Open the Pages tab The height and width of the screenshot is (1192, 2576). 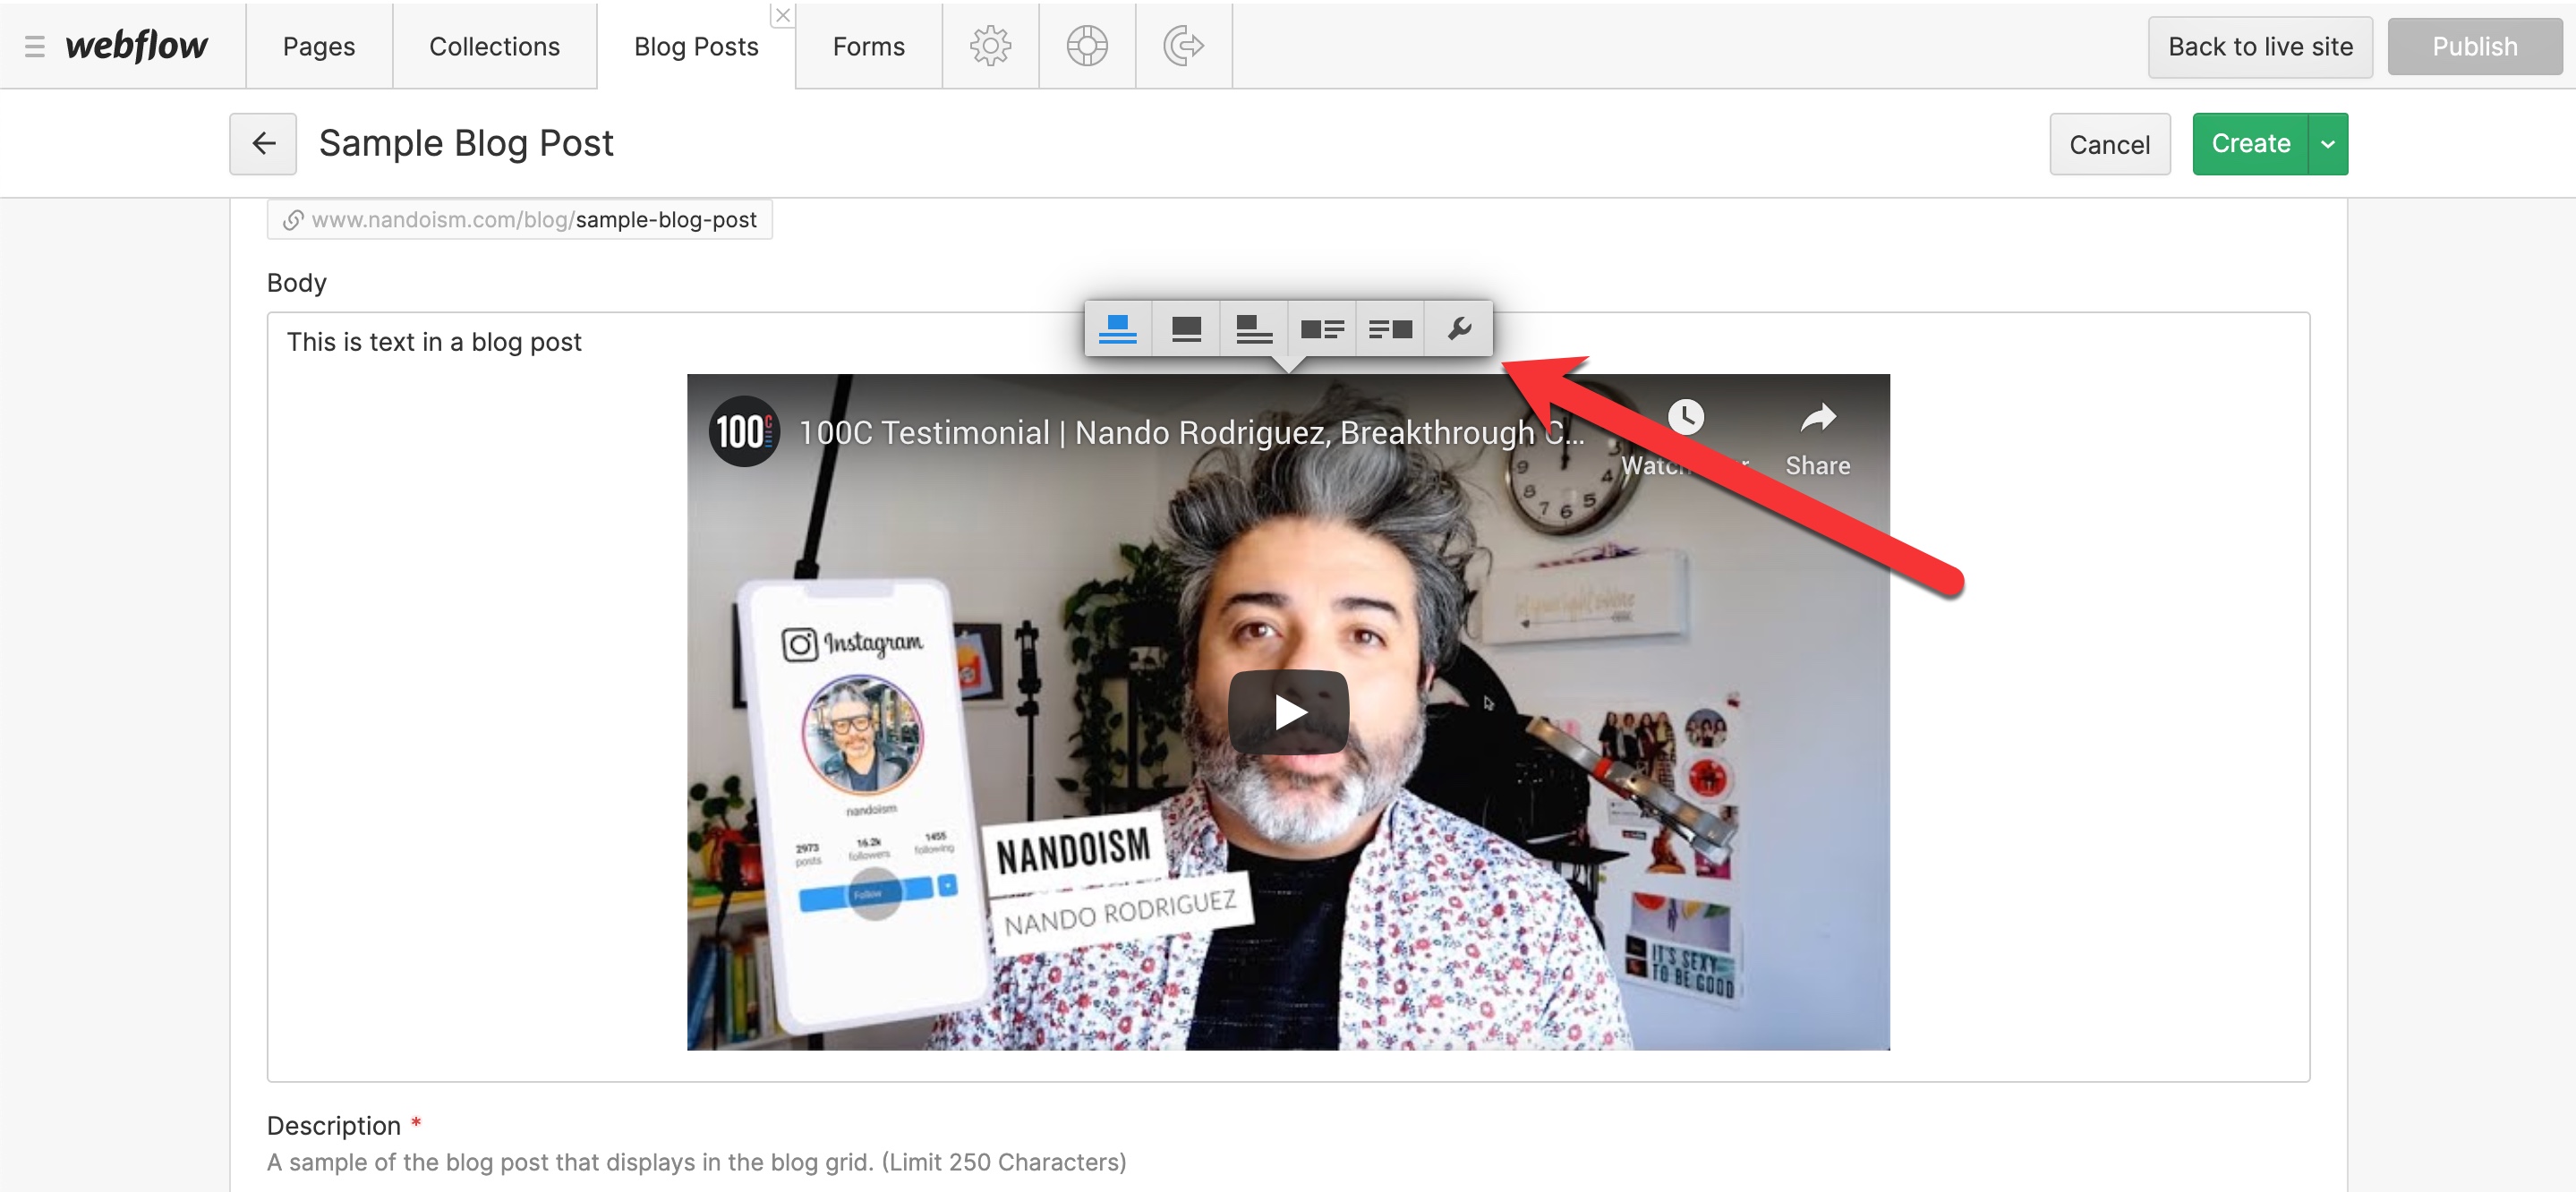click(319, 46)
